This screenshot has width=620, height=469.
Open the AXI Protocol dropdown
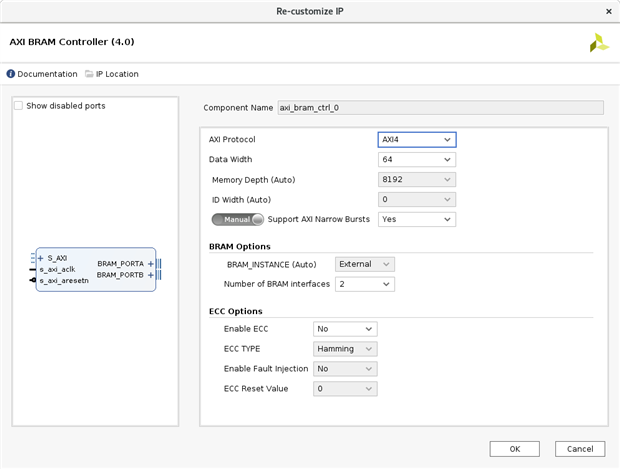click(416, 140)
